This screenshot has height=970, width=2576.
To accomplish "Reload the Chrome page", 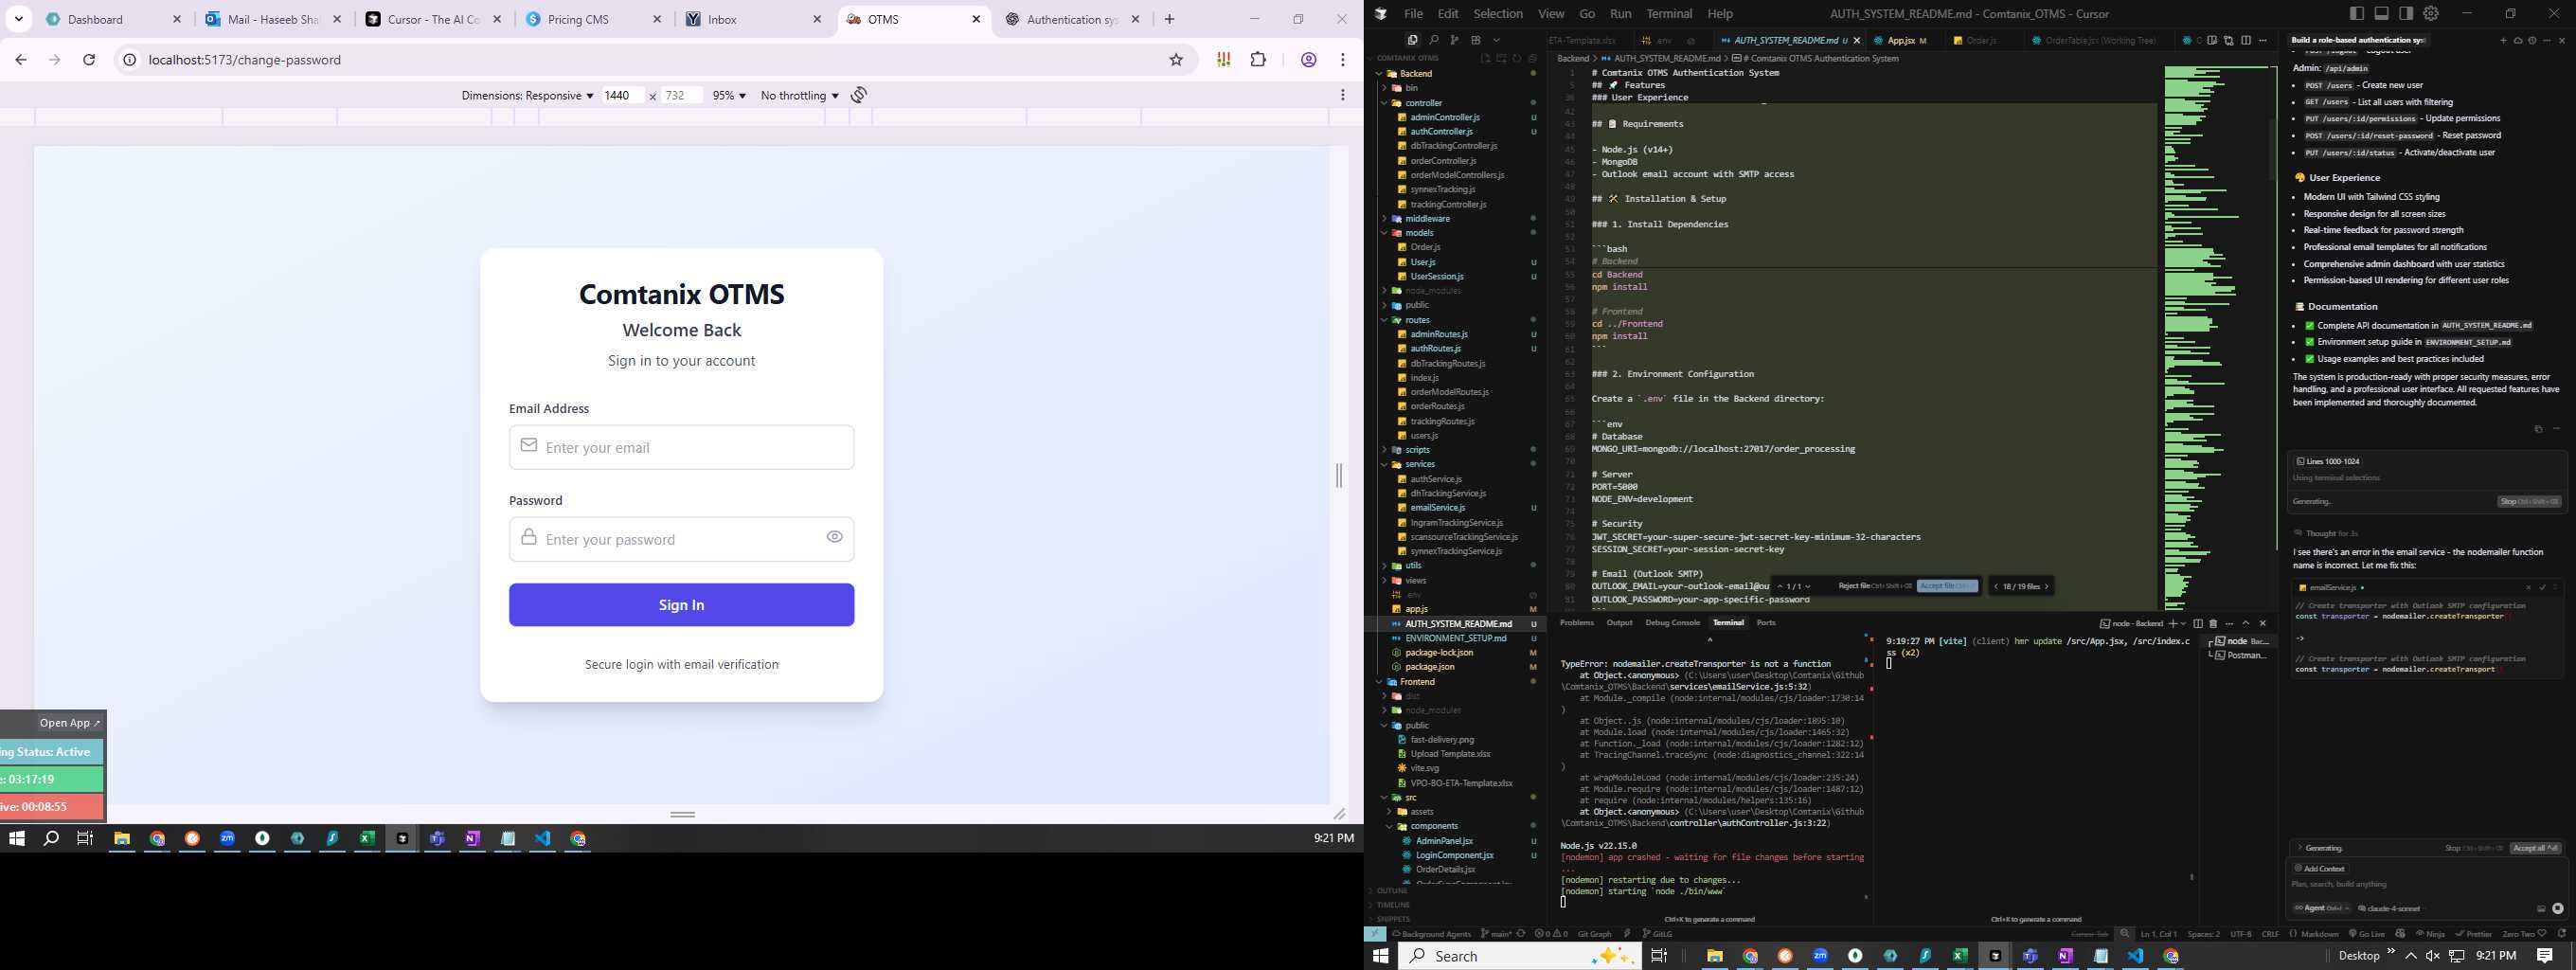I will [89, 60].
